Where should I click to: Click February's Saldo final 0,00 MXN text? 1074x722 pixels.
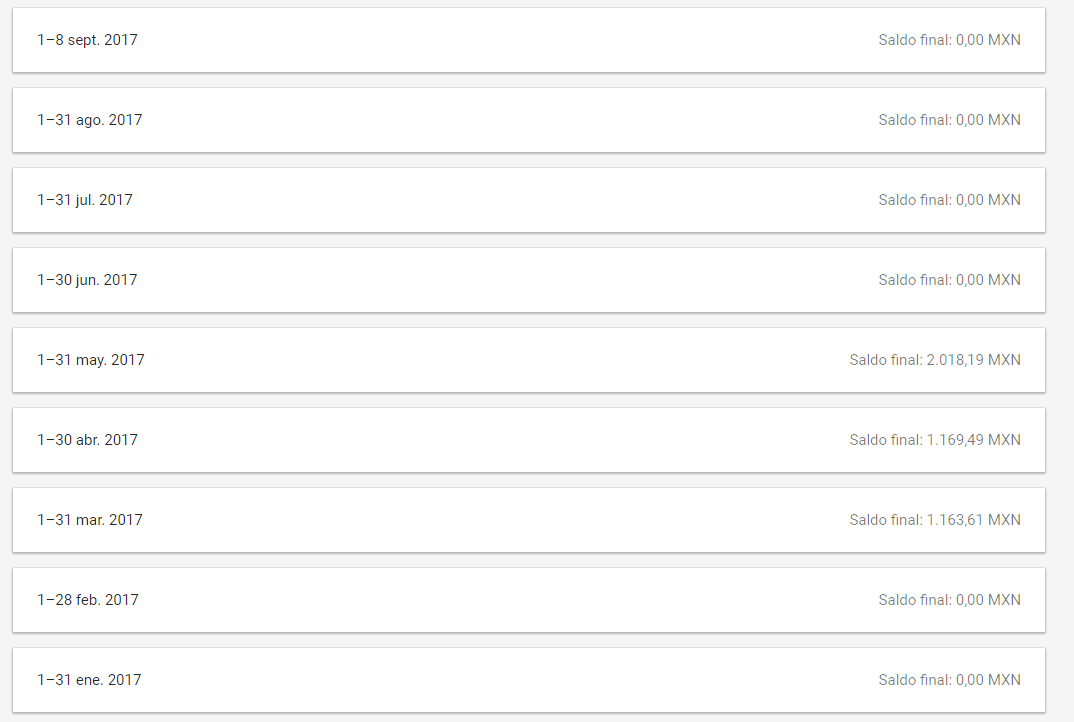point(949,600)
